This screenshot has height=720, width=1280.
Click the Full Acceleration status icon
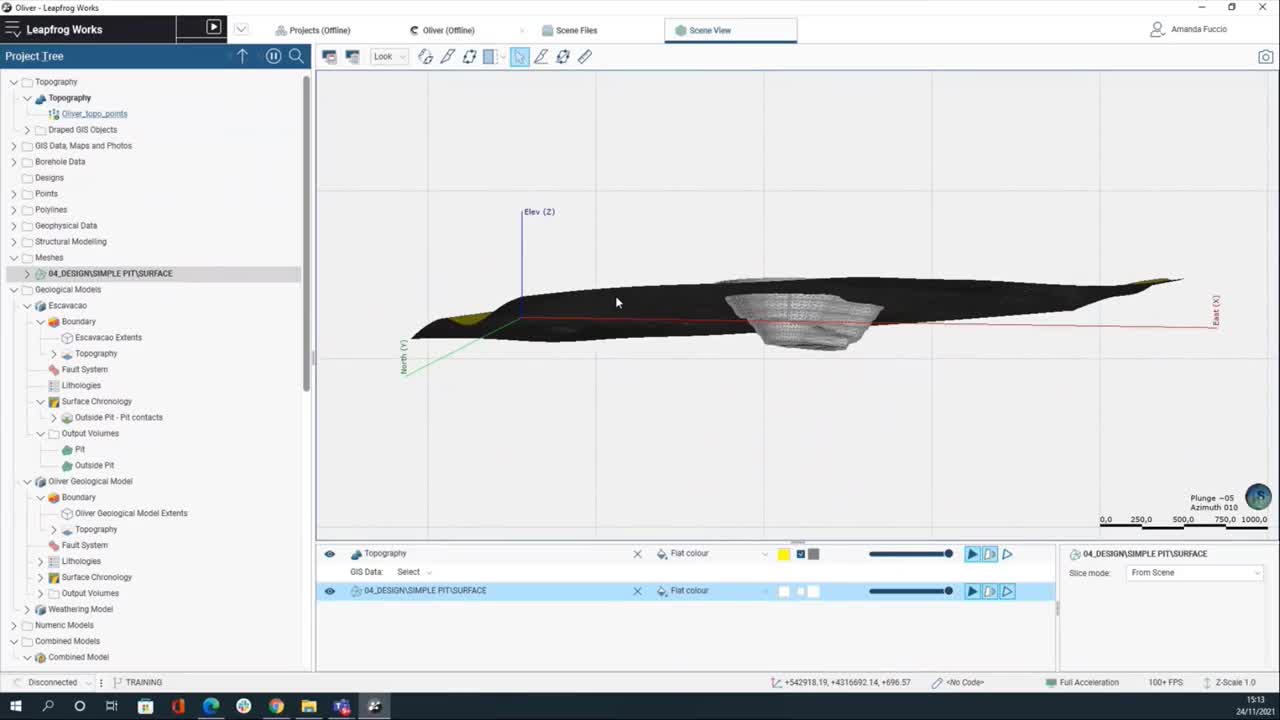(1050, 682)
